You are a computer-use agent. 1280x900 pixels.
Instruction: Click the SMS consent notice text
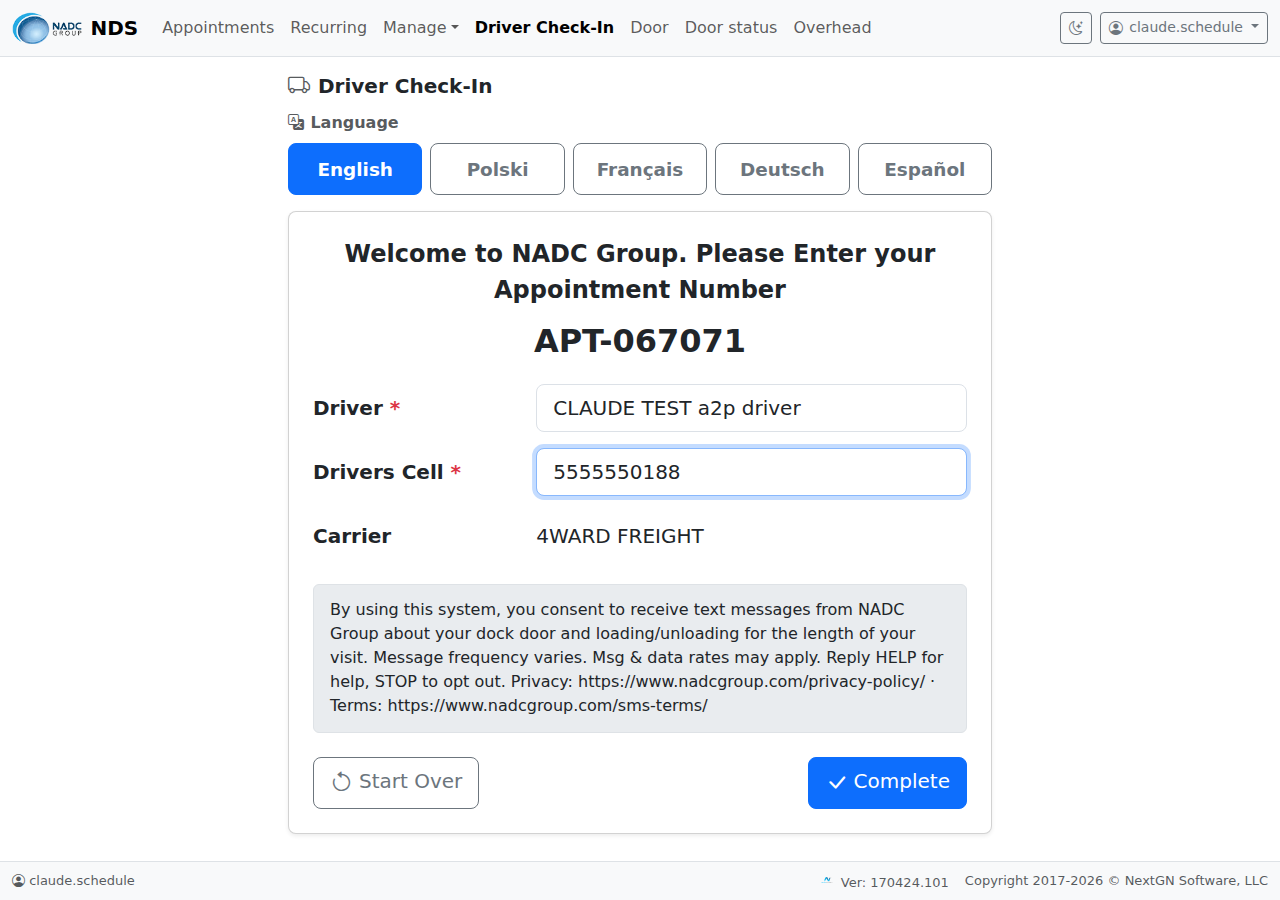(x=640, y=657)
